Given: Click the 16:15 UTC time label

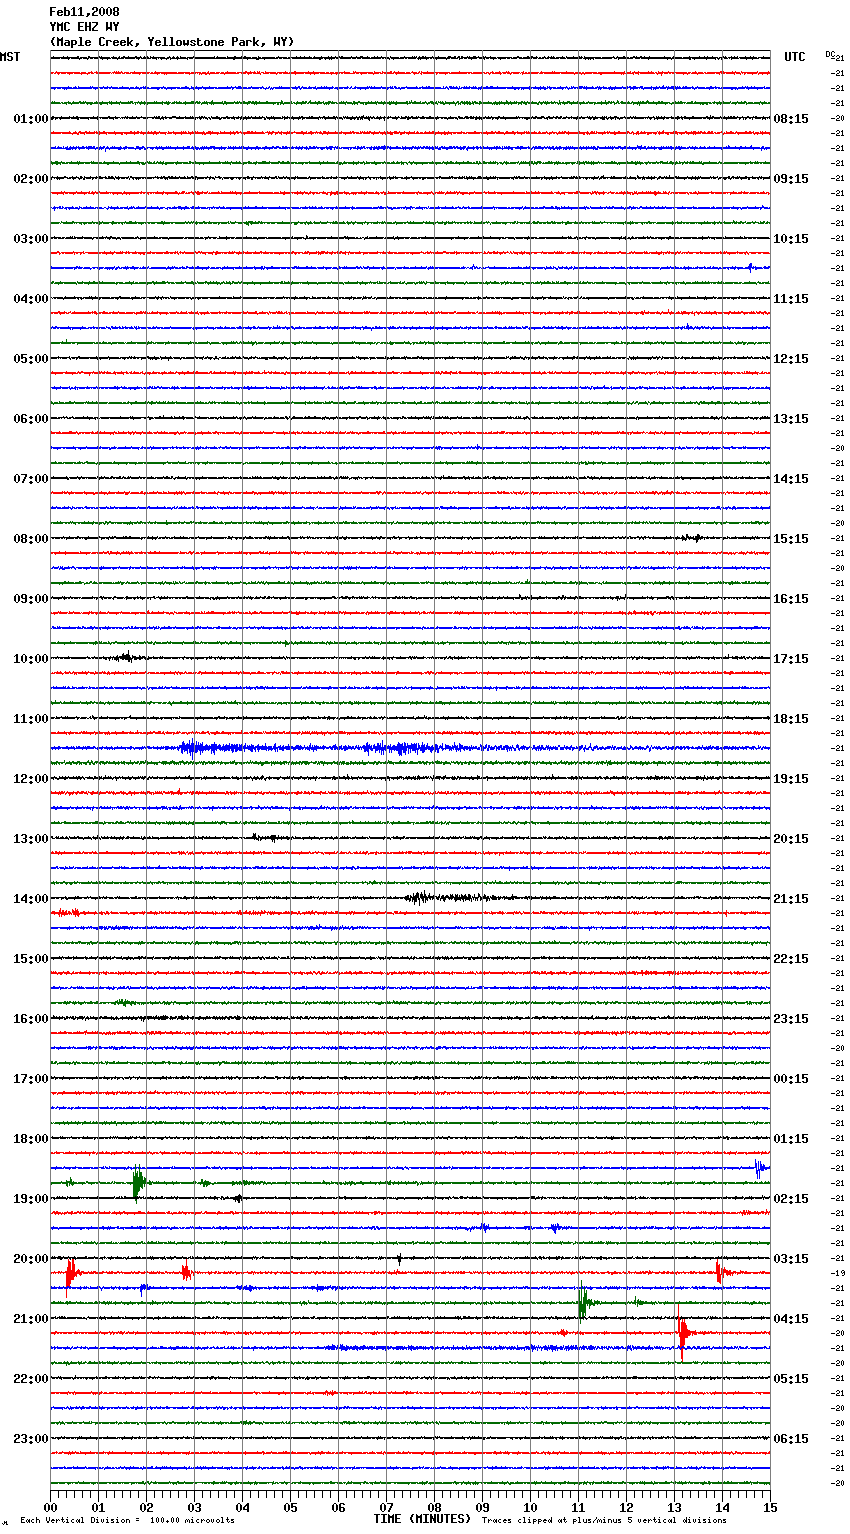Looking at the screenshot, I should pyautogui.click(x=791, y=599).
